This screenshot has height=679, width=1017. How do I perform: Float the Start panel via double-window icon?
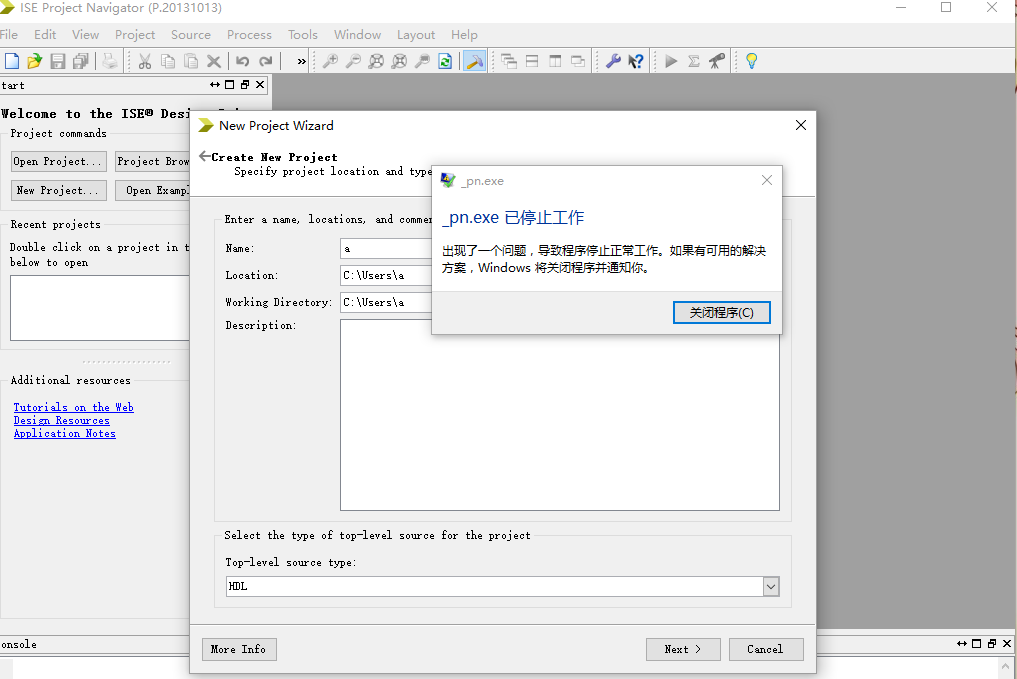click(245, 84)
